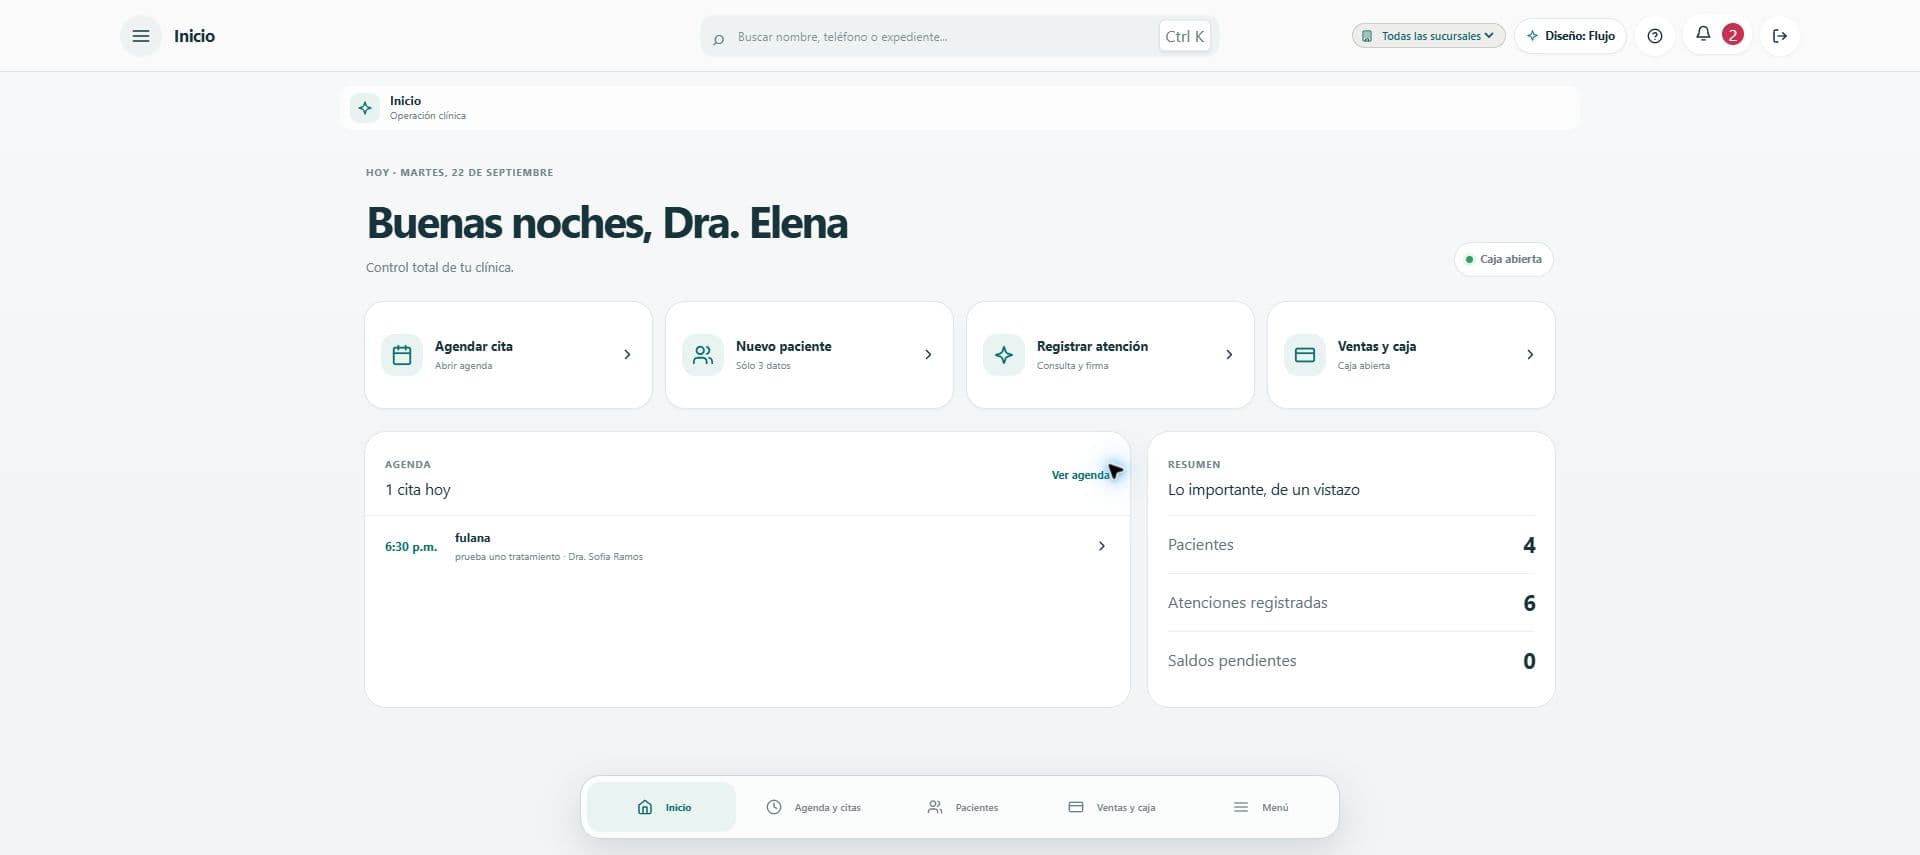The image size is (1920, 855).
Task: Click the logout arrow icon
Action: point(1780,36)
